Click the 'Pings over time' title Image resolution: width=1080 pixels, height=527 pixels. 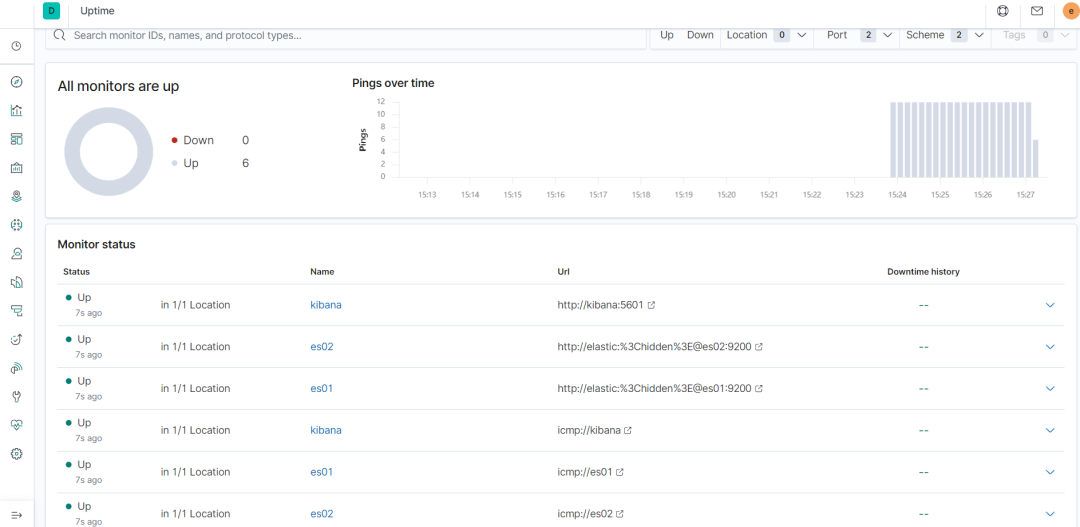tap(393, 83)
